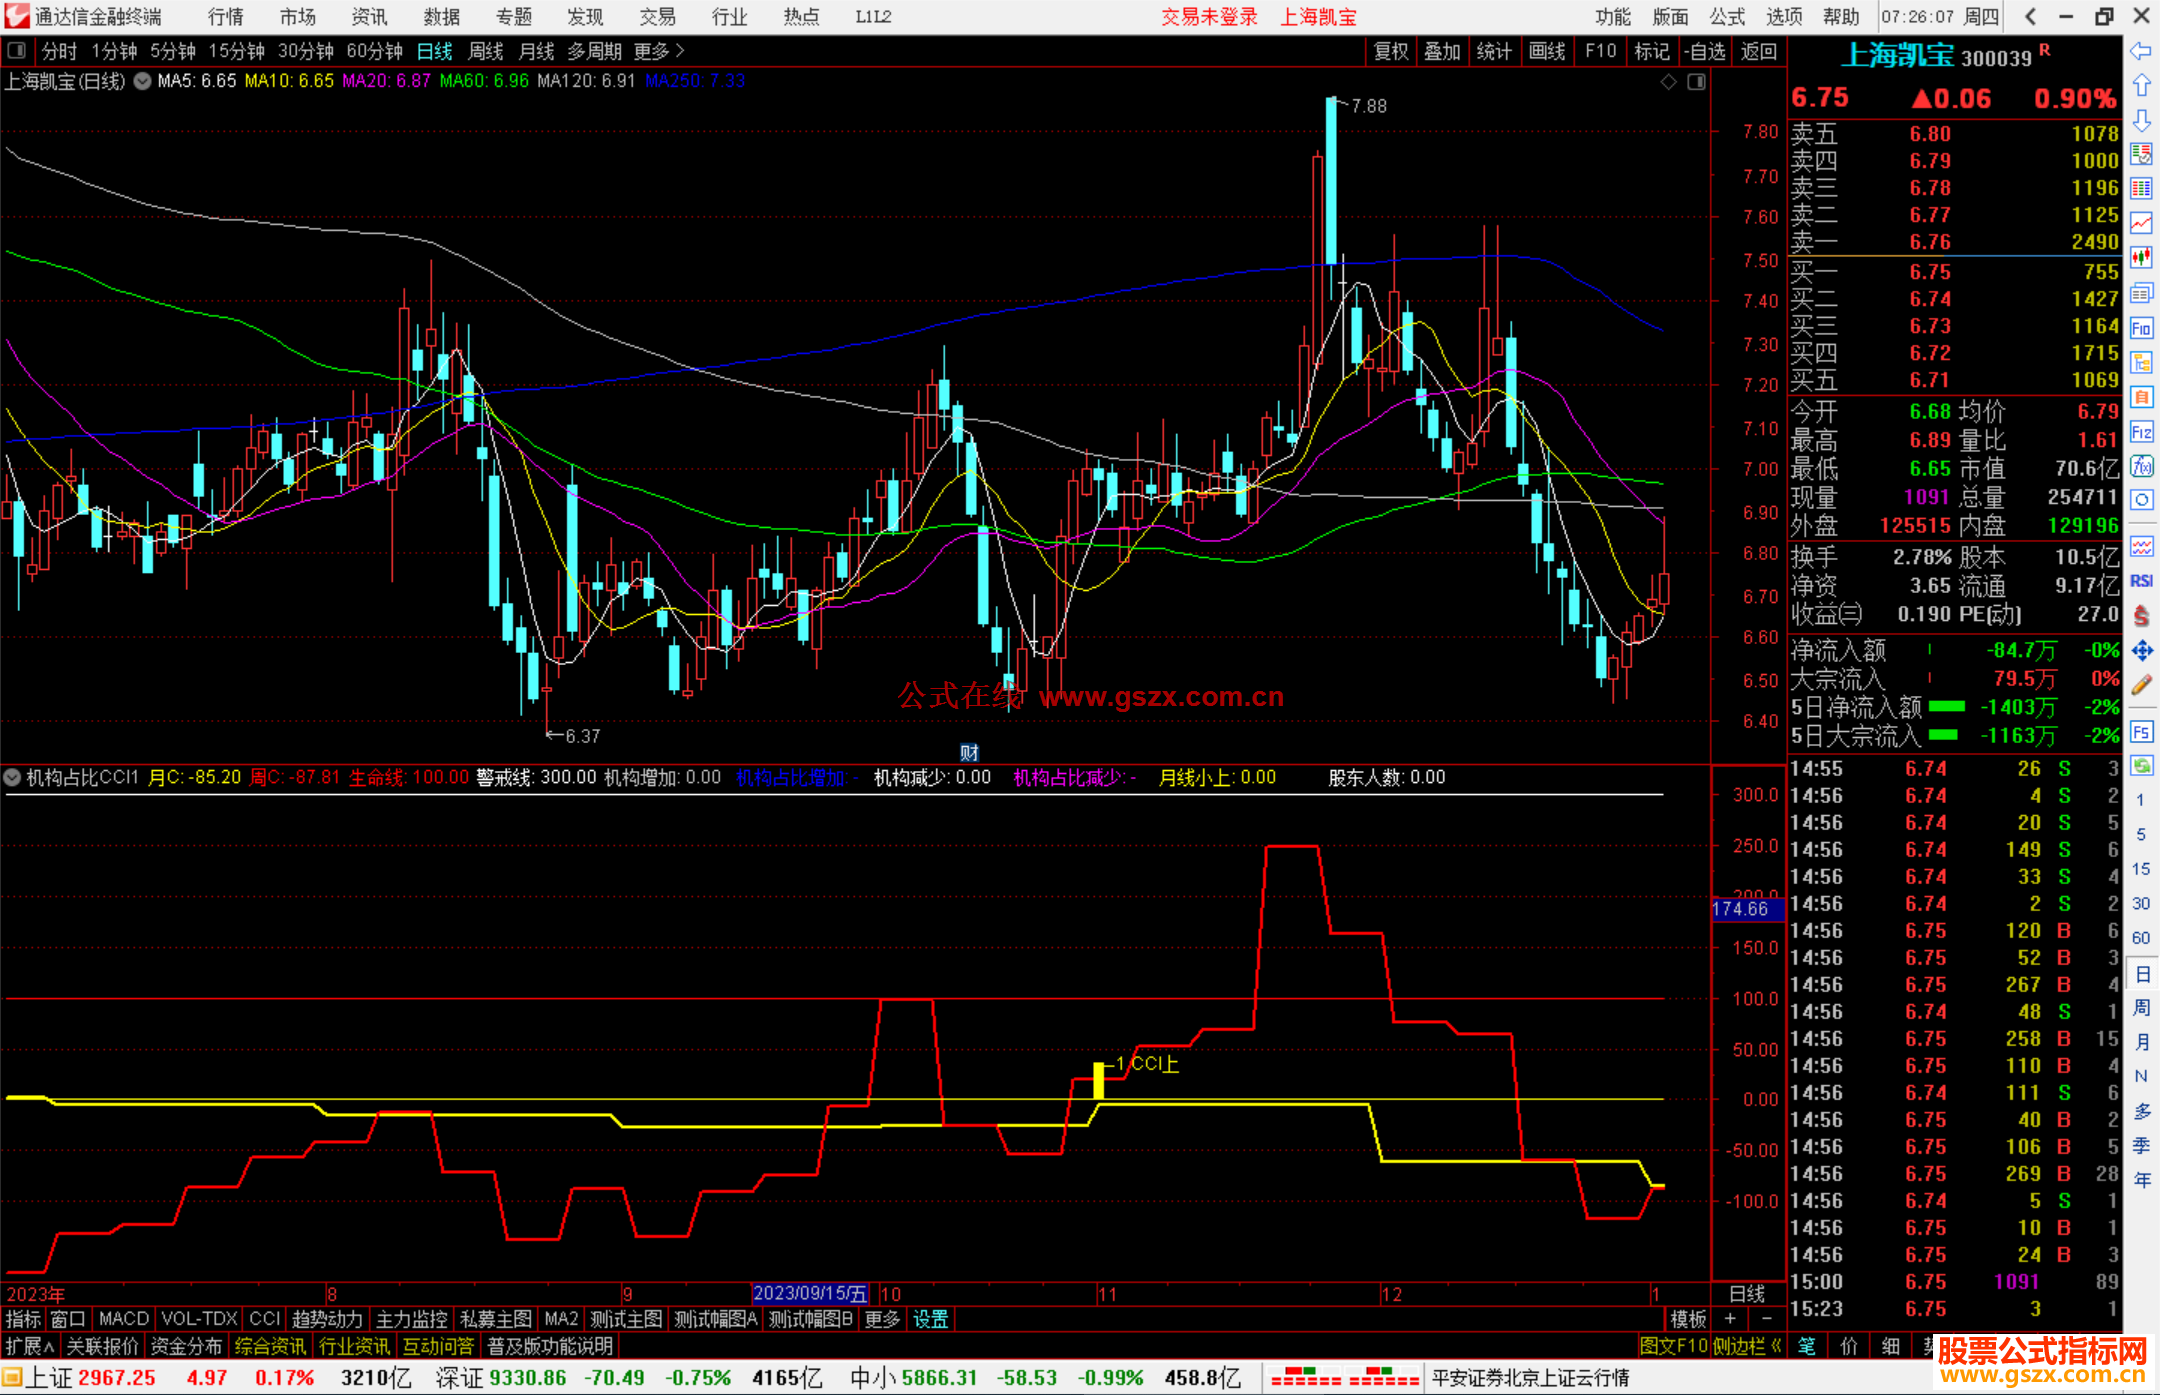Click the 2023/09/15/五 date marker on the axis
This screenshot has width=2160, height=1395.
click(810, 1293)
